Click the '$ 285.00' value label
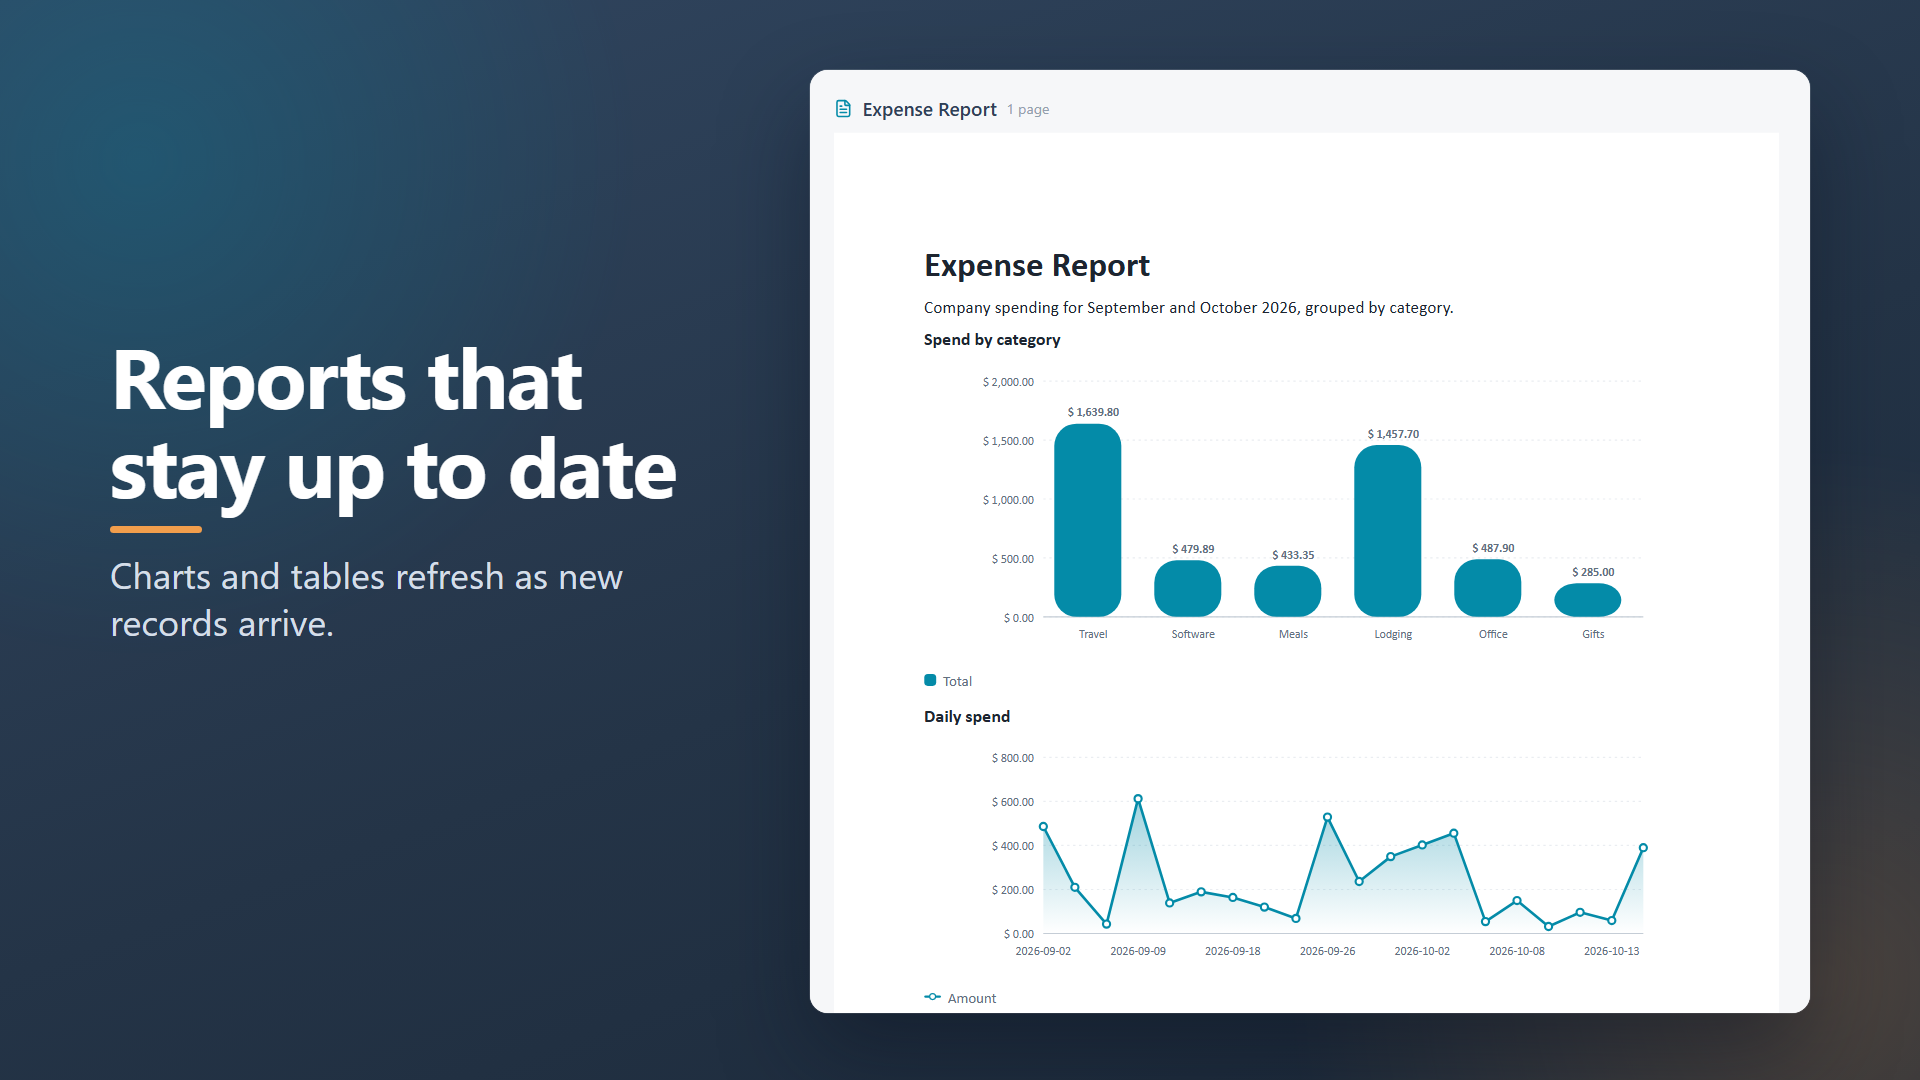 pos(1593,572)
